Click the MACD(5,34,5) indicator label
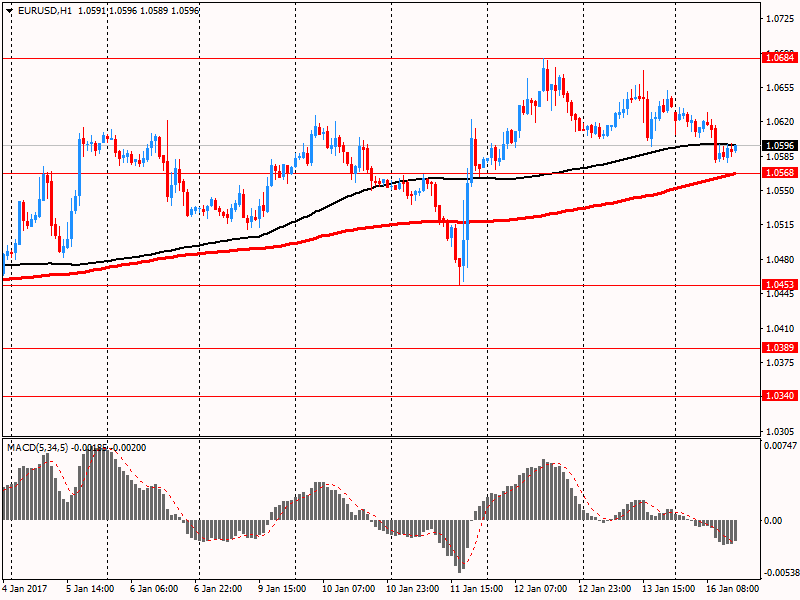 (38, 447)
